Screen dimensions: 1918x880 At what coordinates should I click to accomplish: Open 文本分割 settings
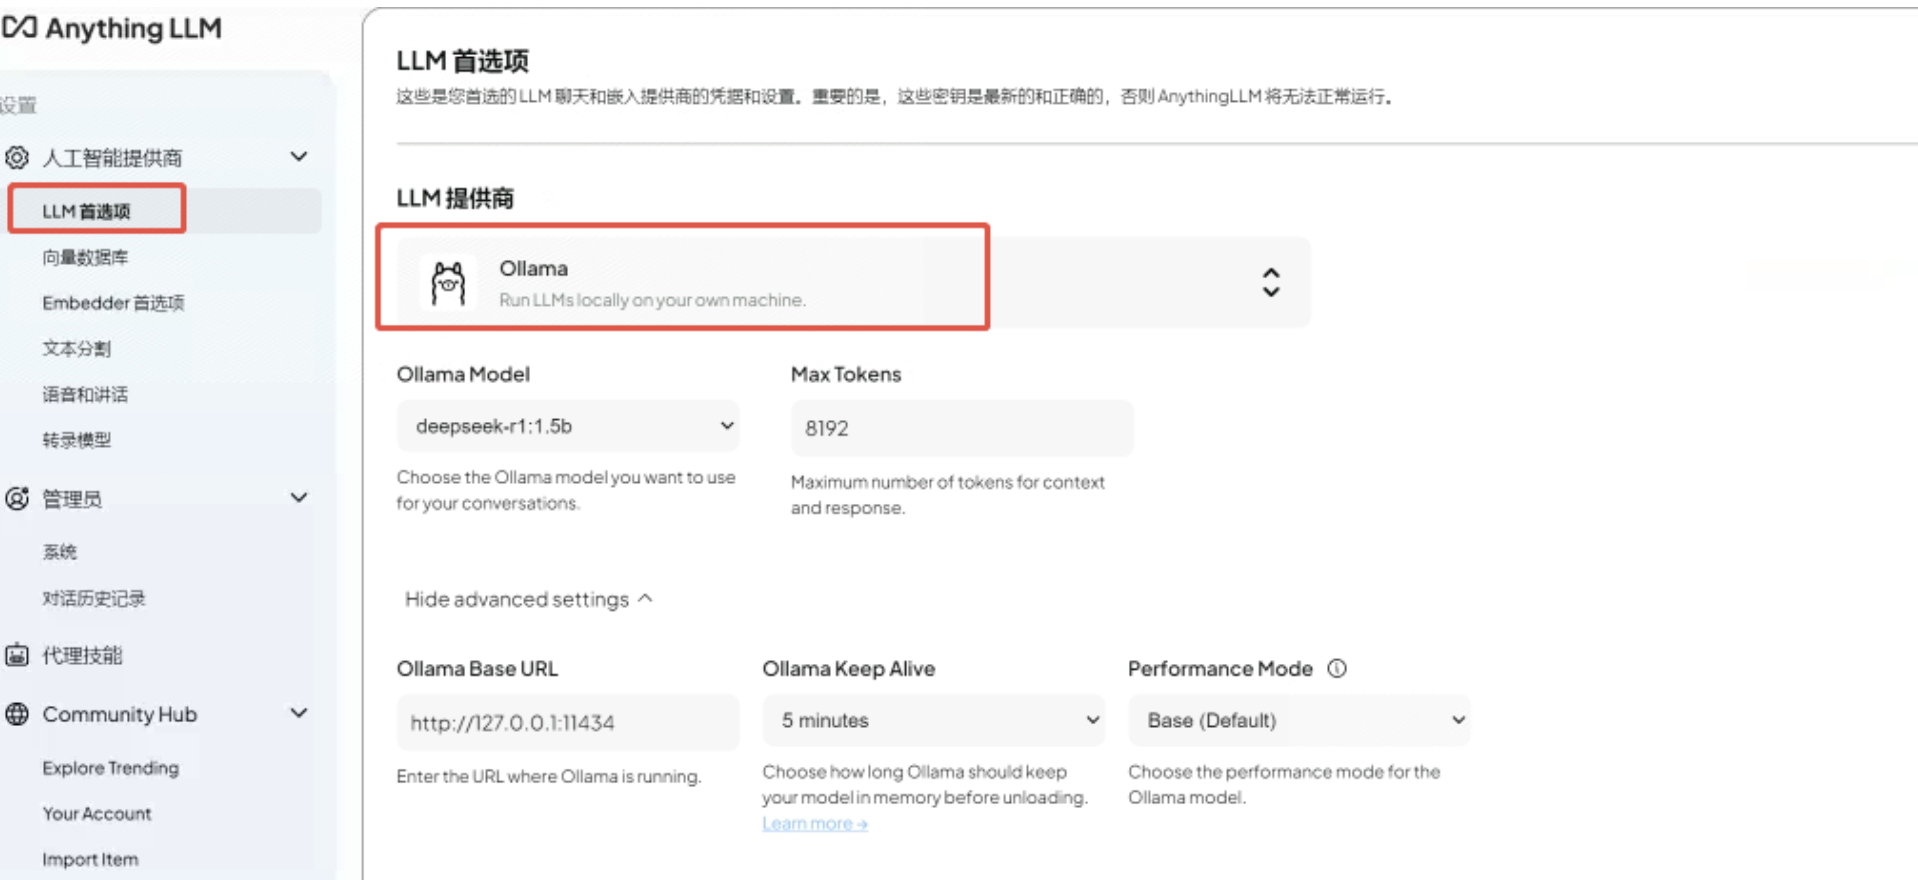tap(76, 348)
